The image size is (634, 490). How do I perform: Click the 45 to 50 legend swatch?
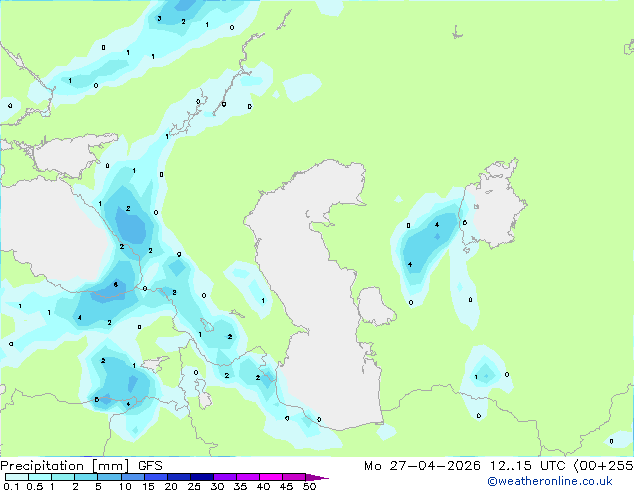tap(294, 477)
